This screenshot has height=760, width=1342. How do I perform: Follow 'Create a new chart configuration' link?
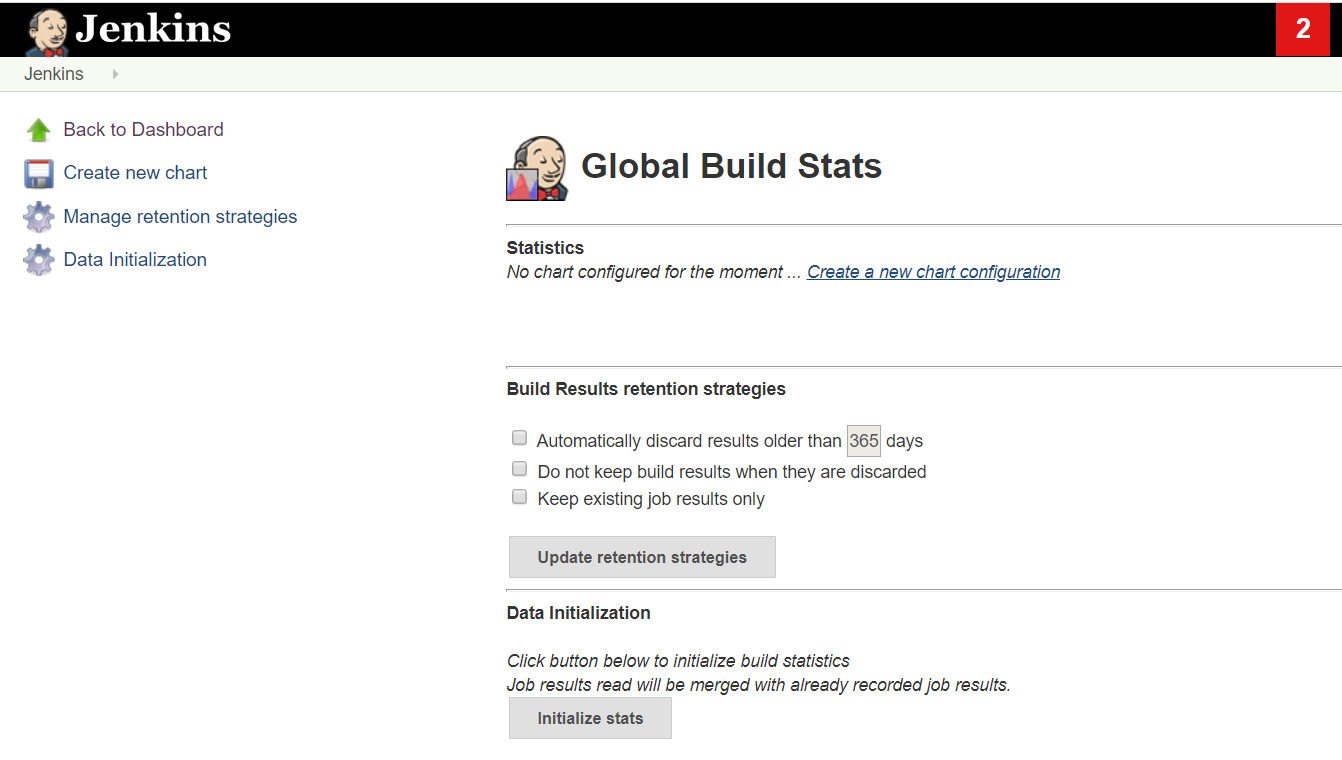[x=933, y=272]
